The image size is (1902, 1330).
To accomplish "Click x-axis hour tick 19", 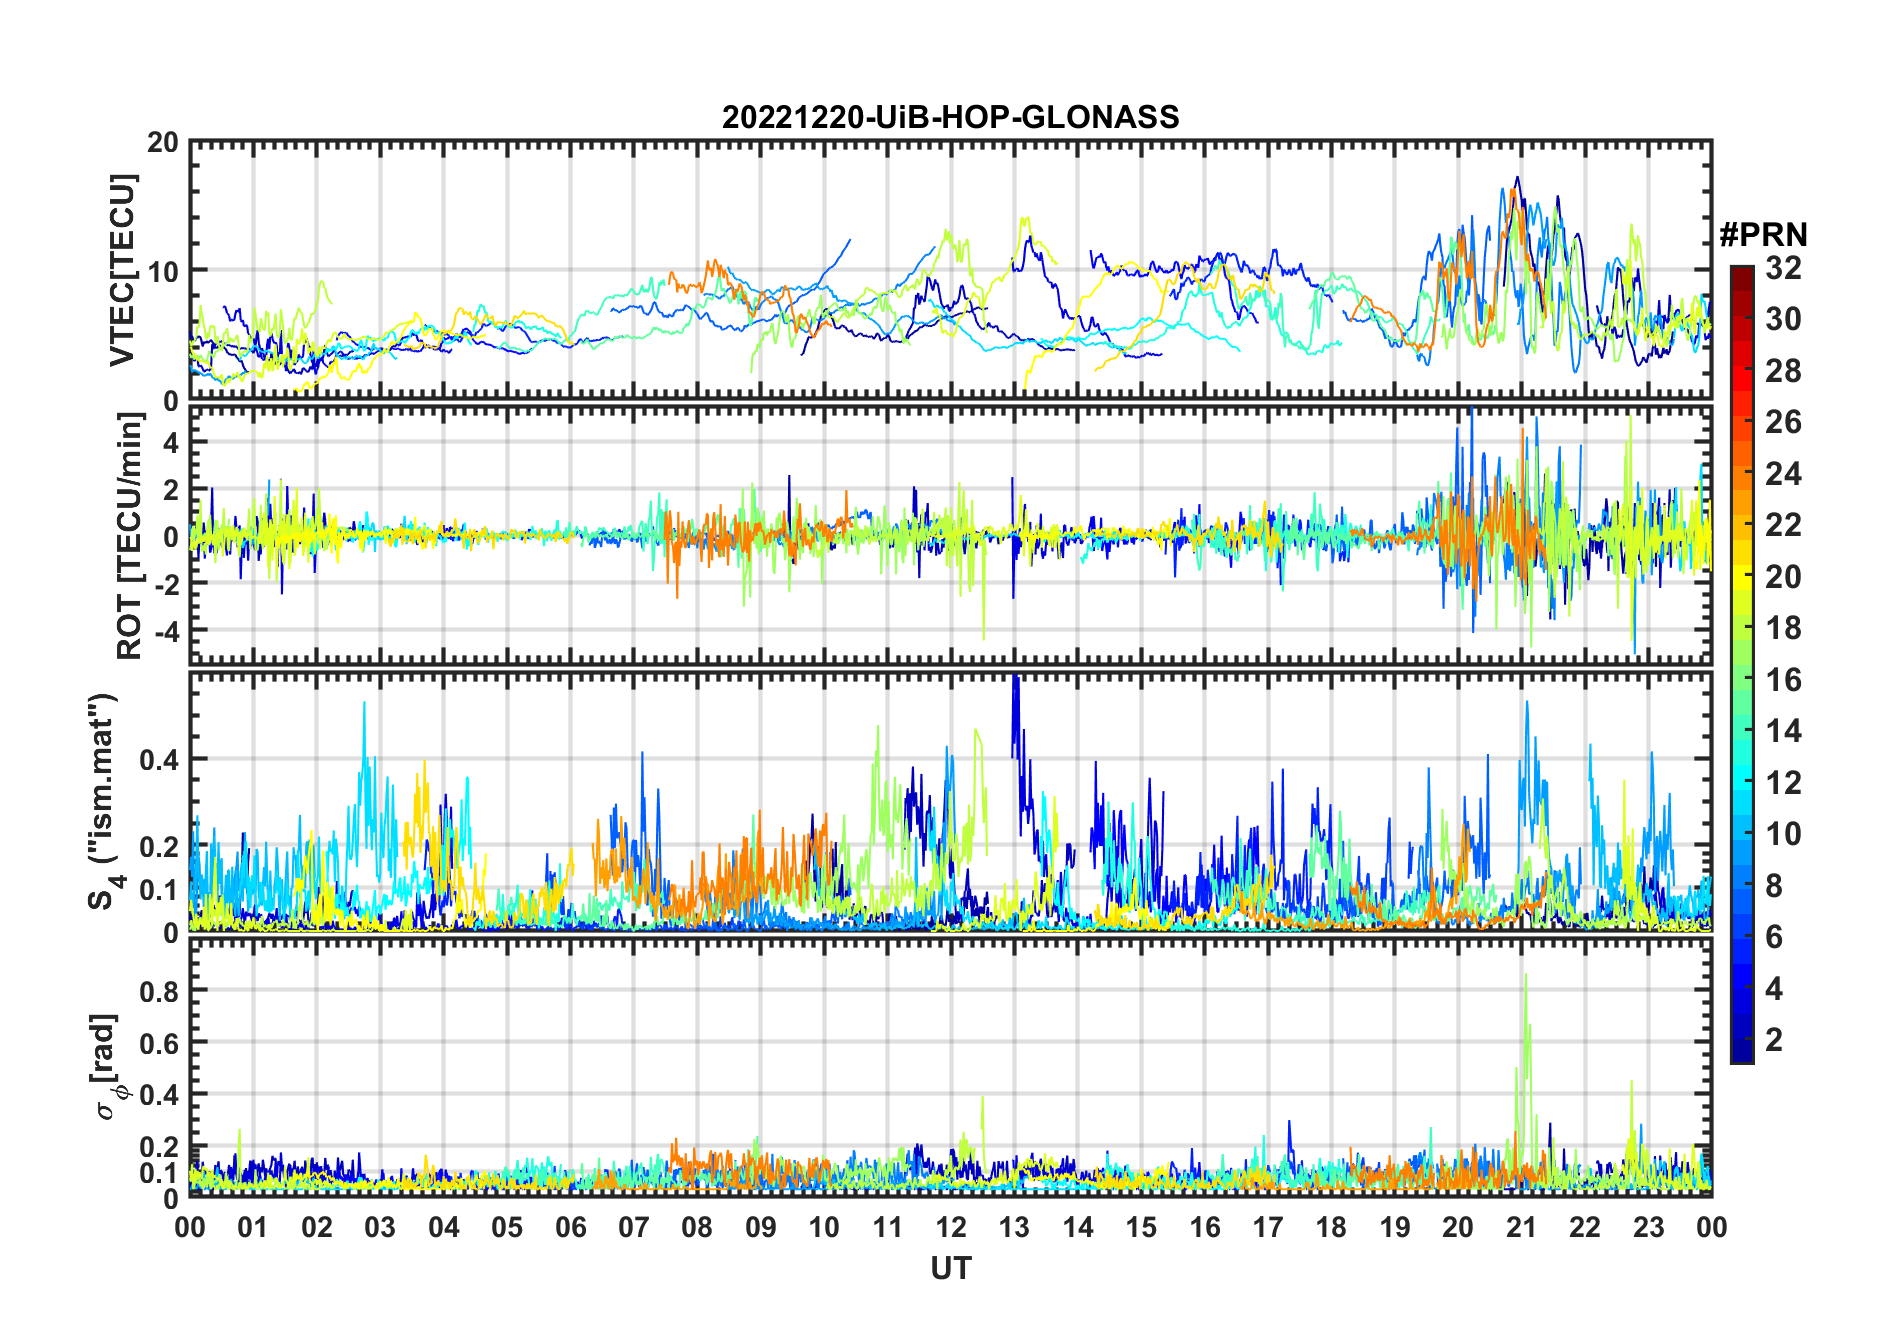I will pyautogui.click(x=1395, y=1227).
